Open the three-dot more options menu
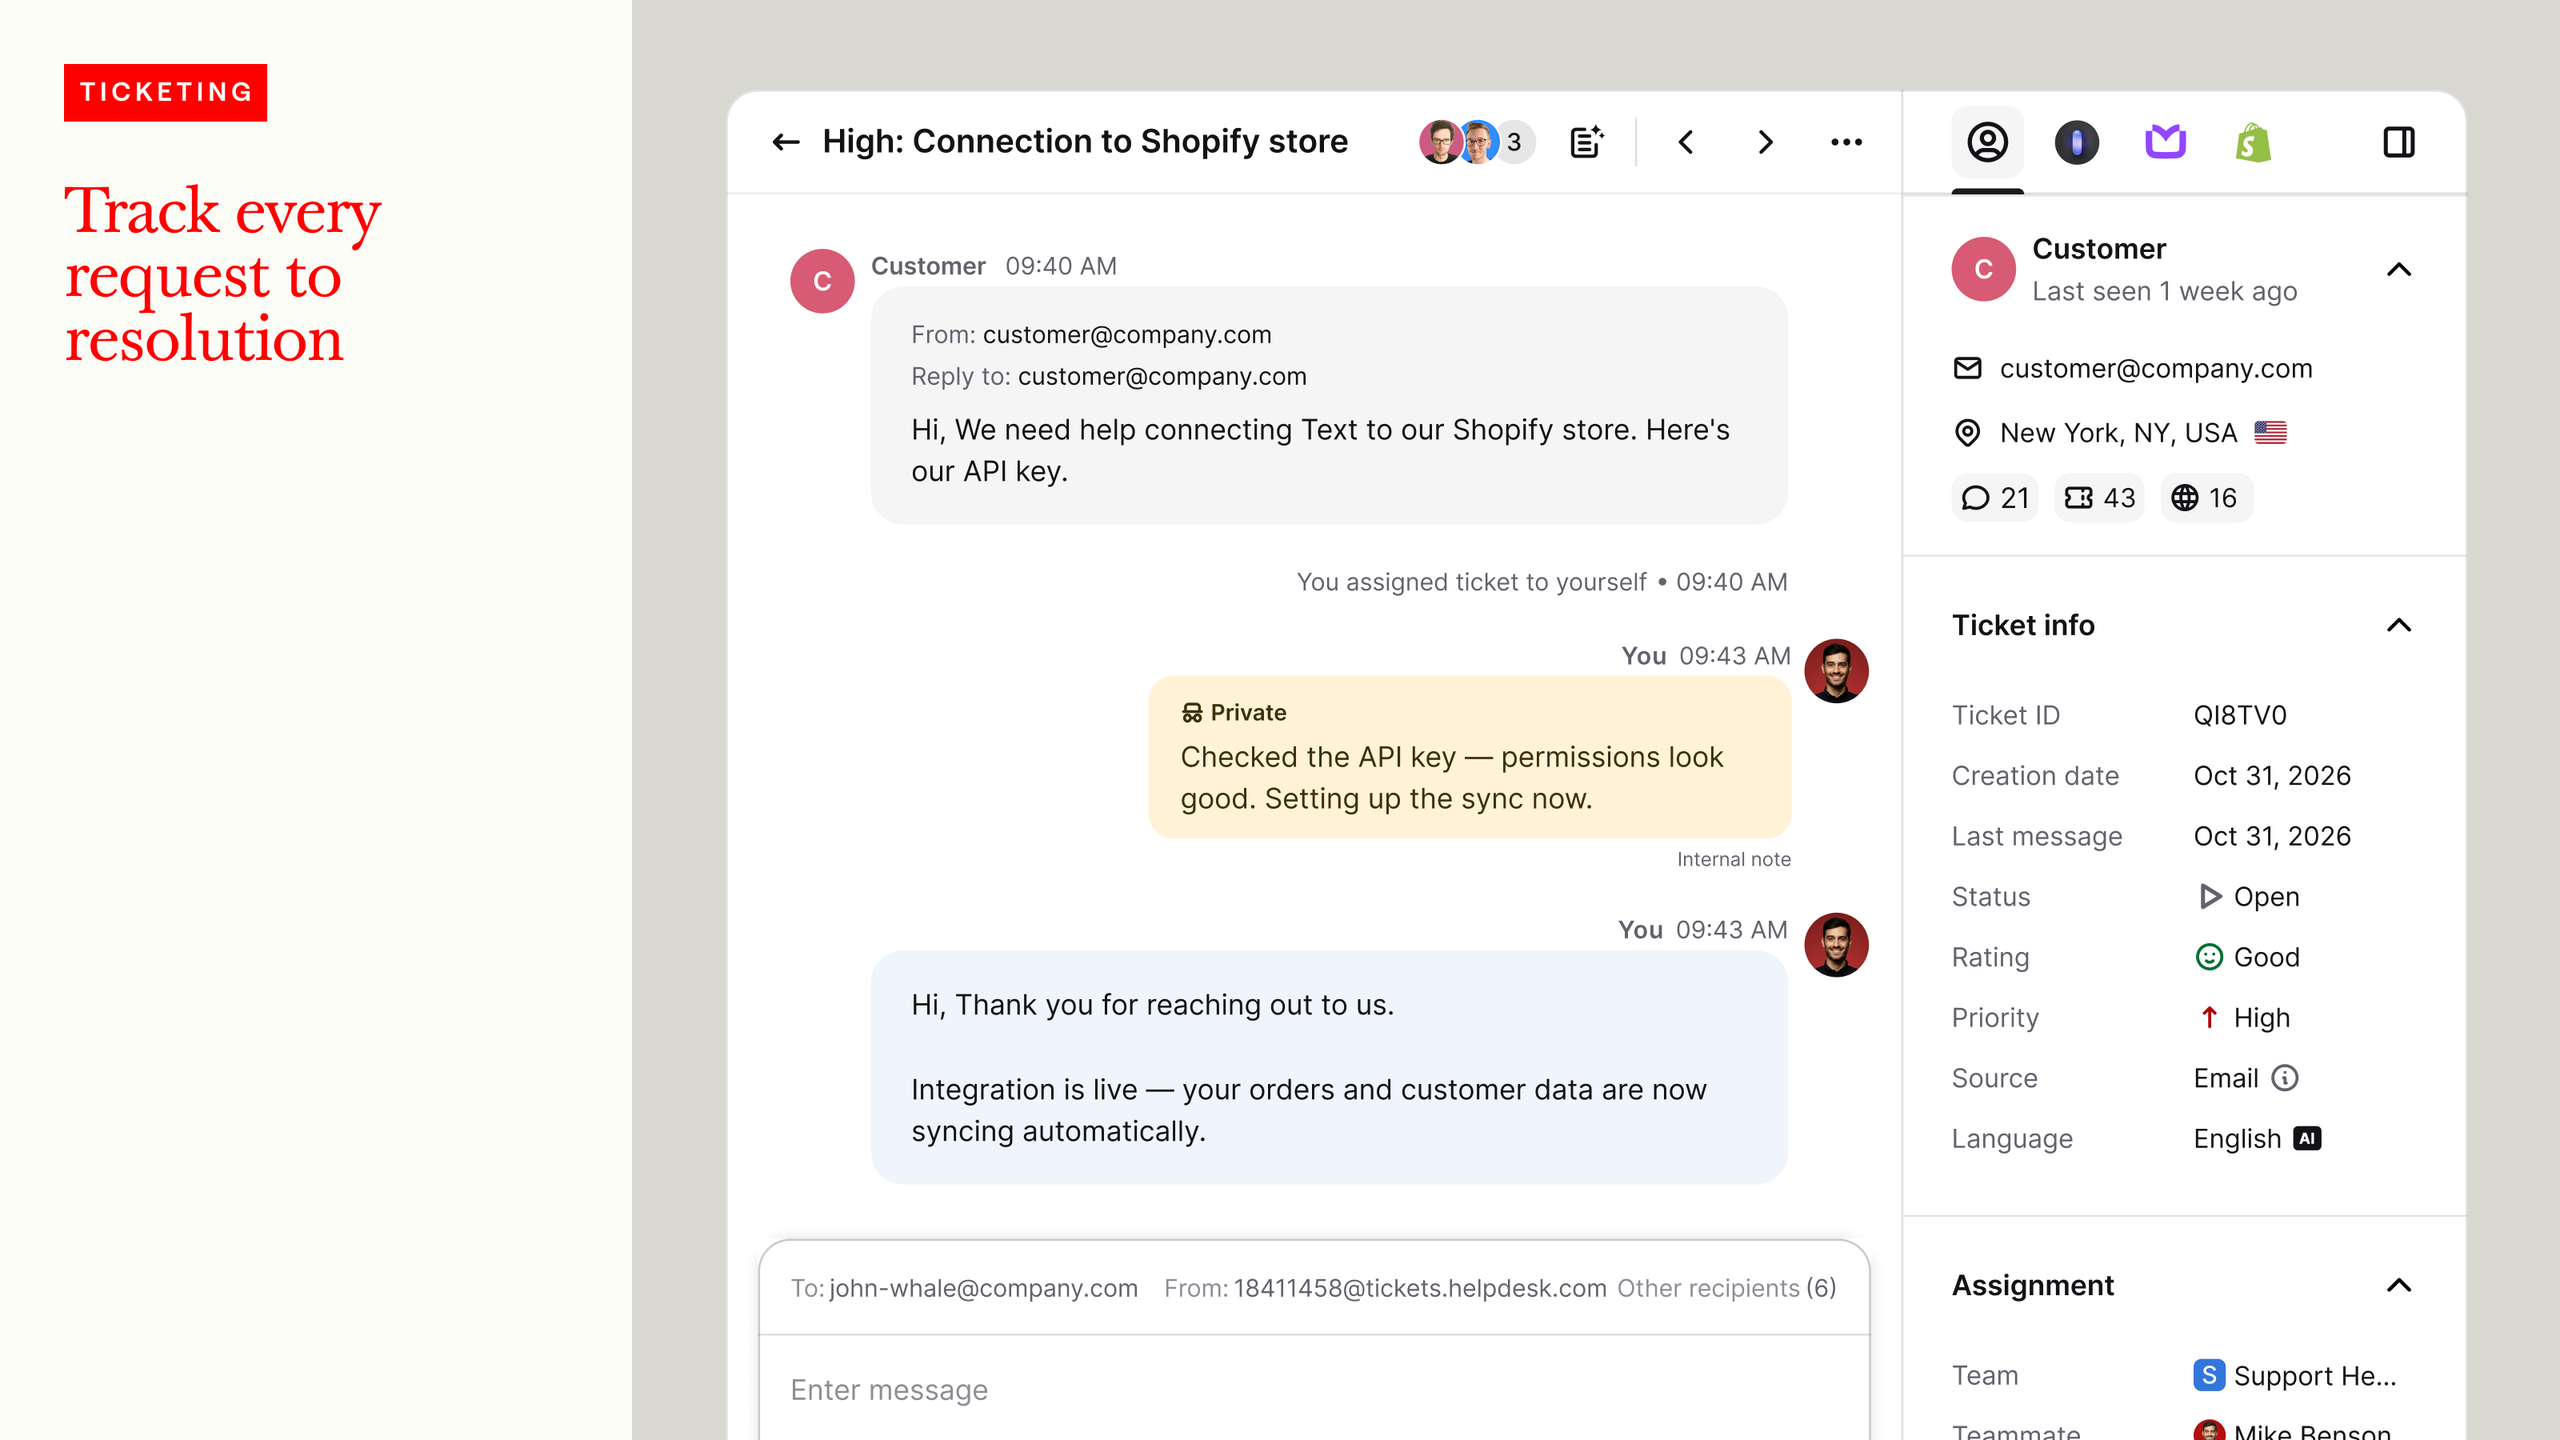 click(x=1846, y=142)
